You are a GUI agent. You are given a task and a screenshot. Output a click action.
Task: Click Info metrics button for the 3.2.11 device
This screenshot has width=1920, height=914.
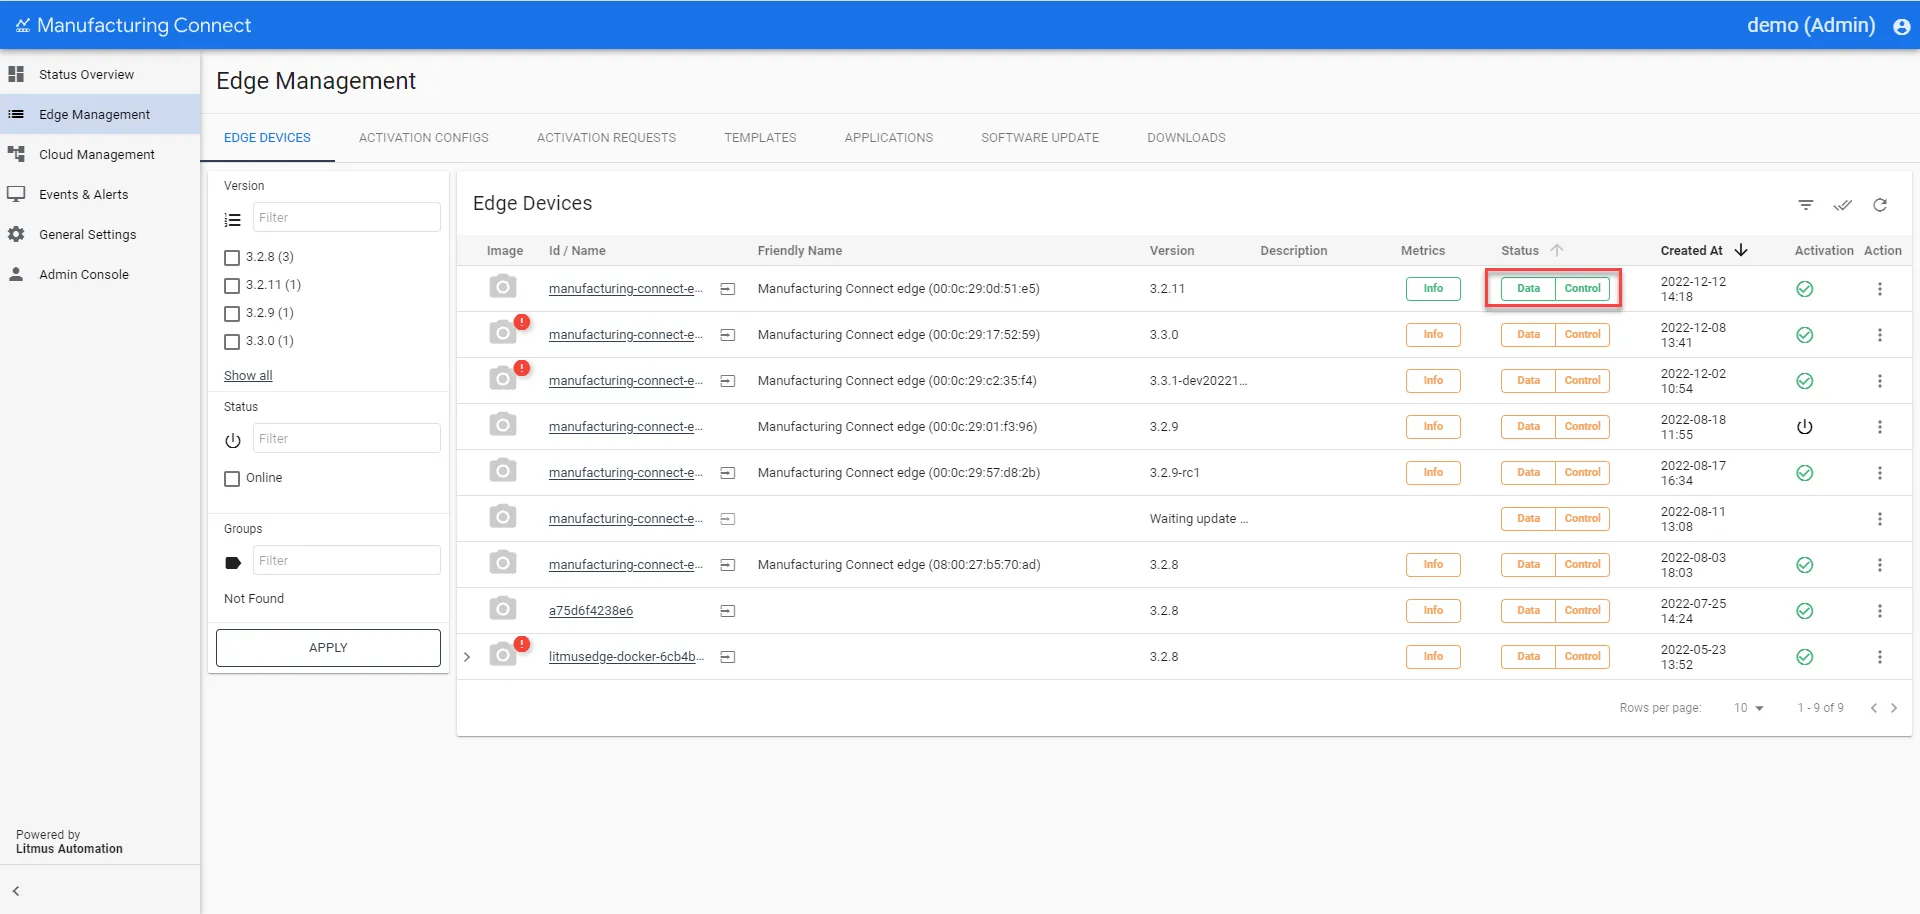pyautogui.click(x=1433, y=289)
